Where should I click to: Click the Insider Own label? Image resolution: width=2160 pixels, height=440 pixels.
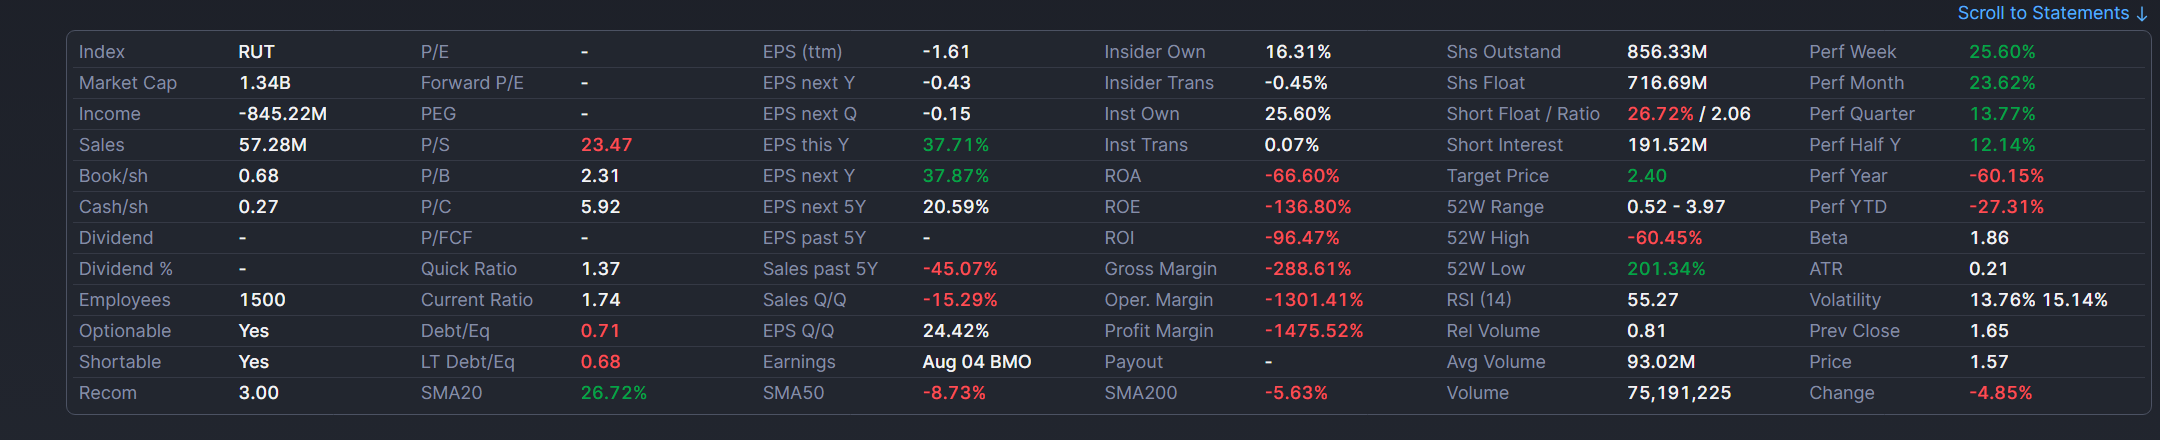pyautogui.click(x=1155, y=52)
